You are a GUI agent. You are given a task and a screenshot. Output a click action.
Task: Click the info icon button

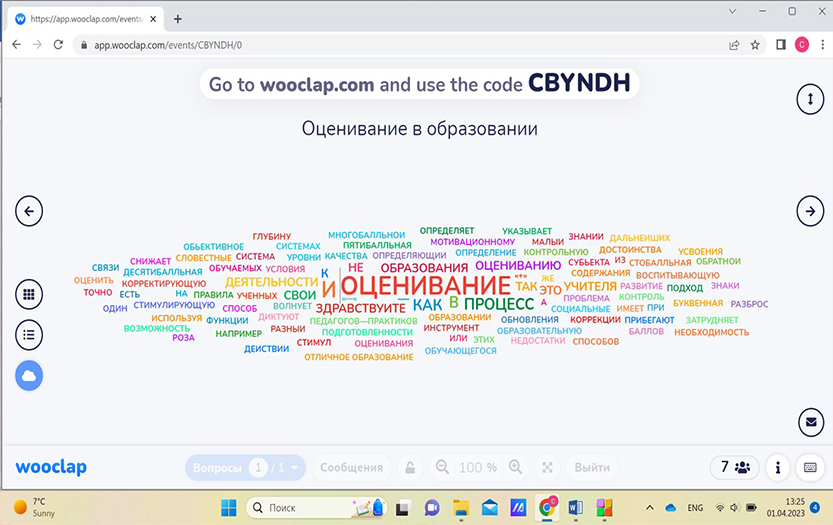pos(778,467)
